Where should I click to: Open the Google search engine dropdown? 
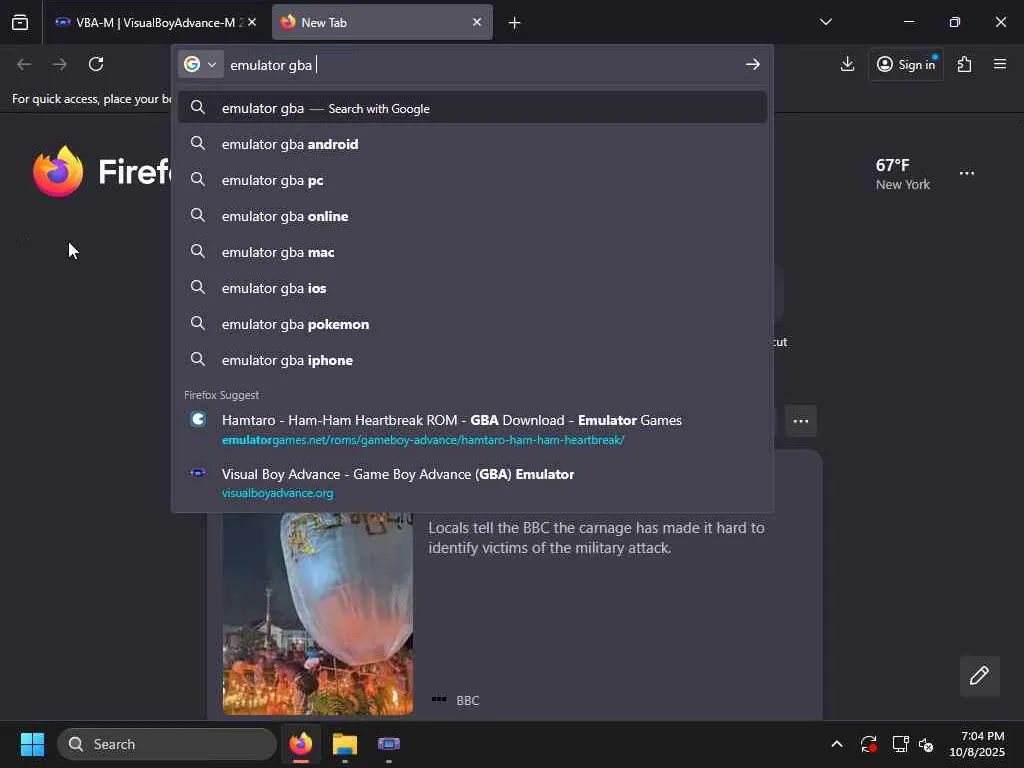click(200, 64)
